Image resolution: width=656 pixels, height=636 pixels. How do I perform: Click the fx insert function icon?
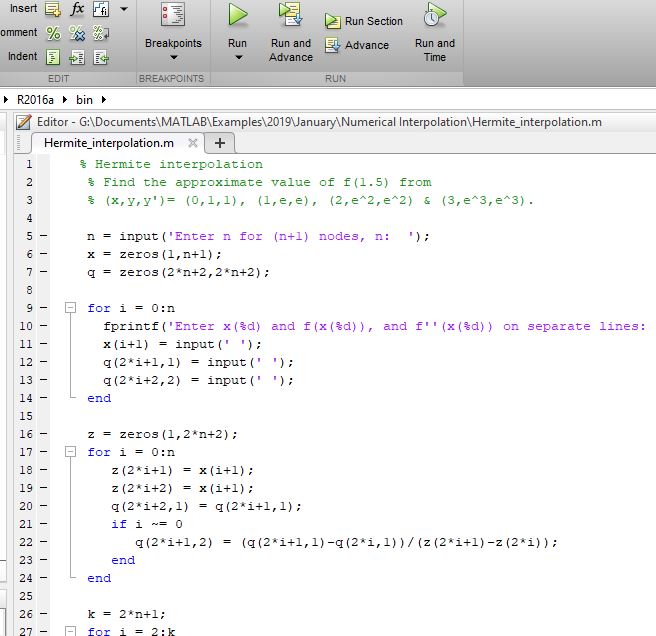click(77, 9)
